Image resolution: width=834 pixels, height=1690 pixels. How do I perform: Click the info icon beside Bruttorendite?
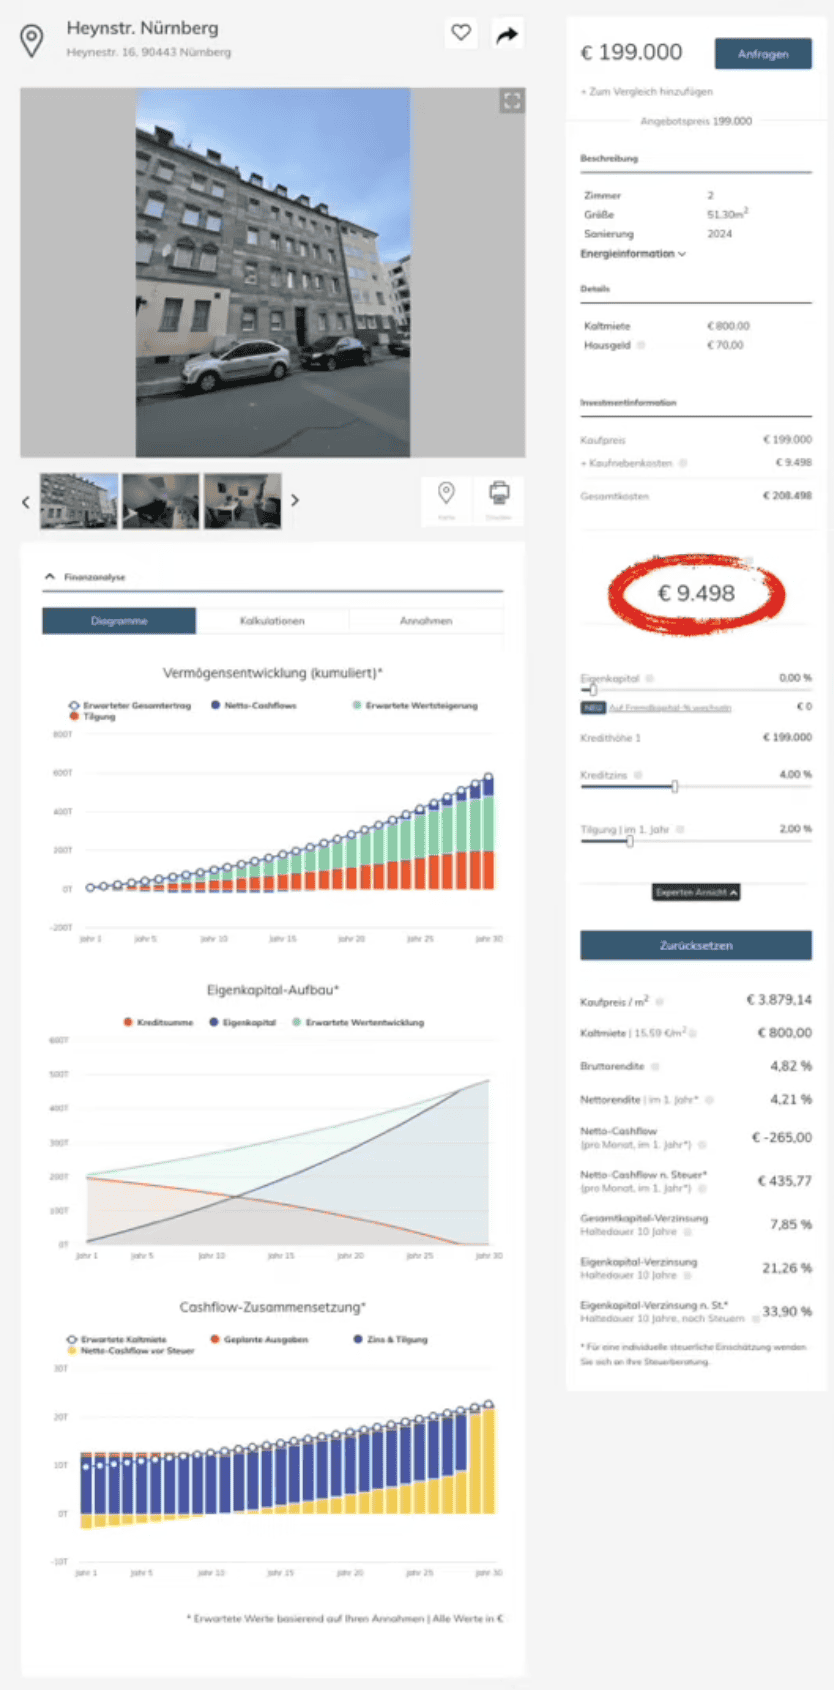(655, 1066)
